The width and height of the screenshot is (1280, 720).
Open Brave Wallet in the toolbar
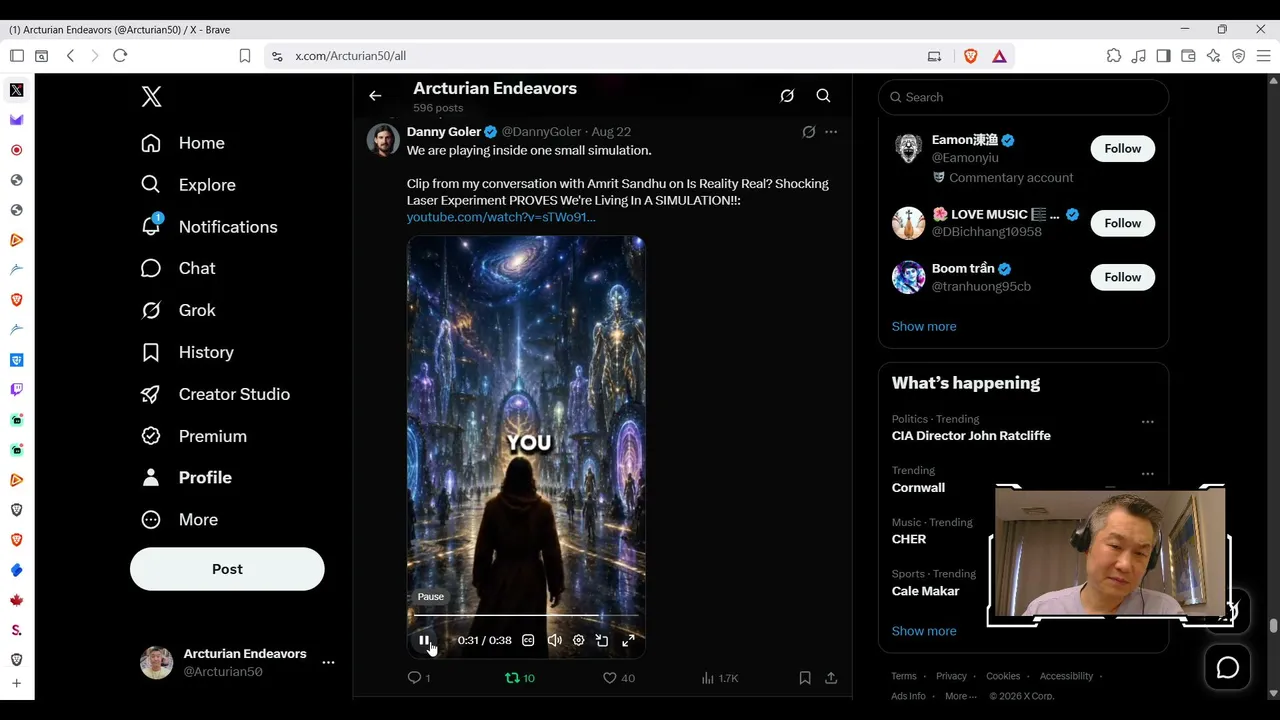(1188, 56)
